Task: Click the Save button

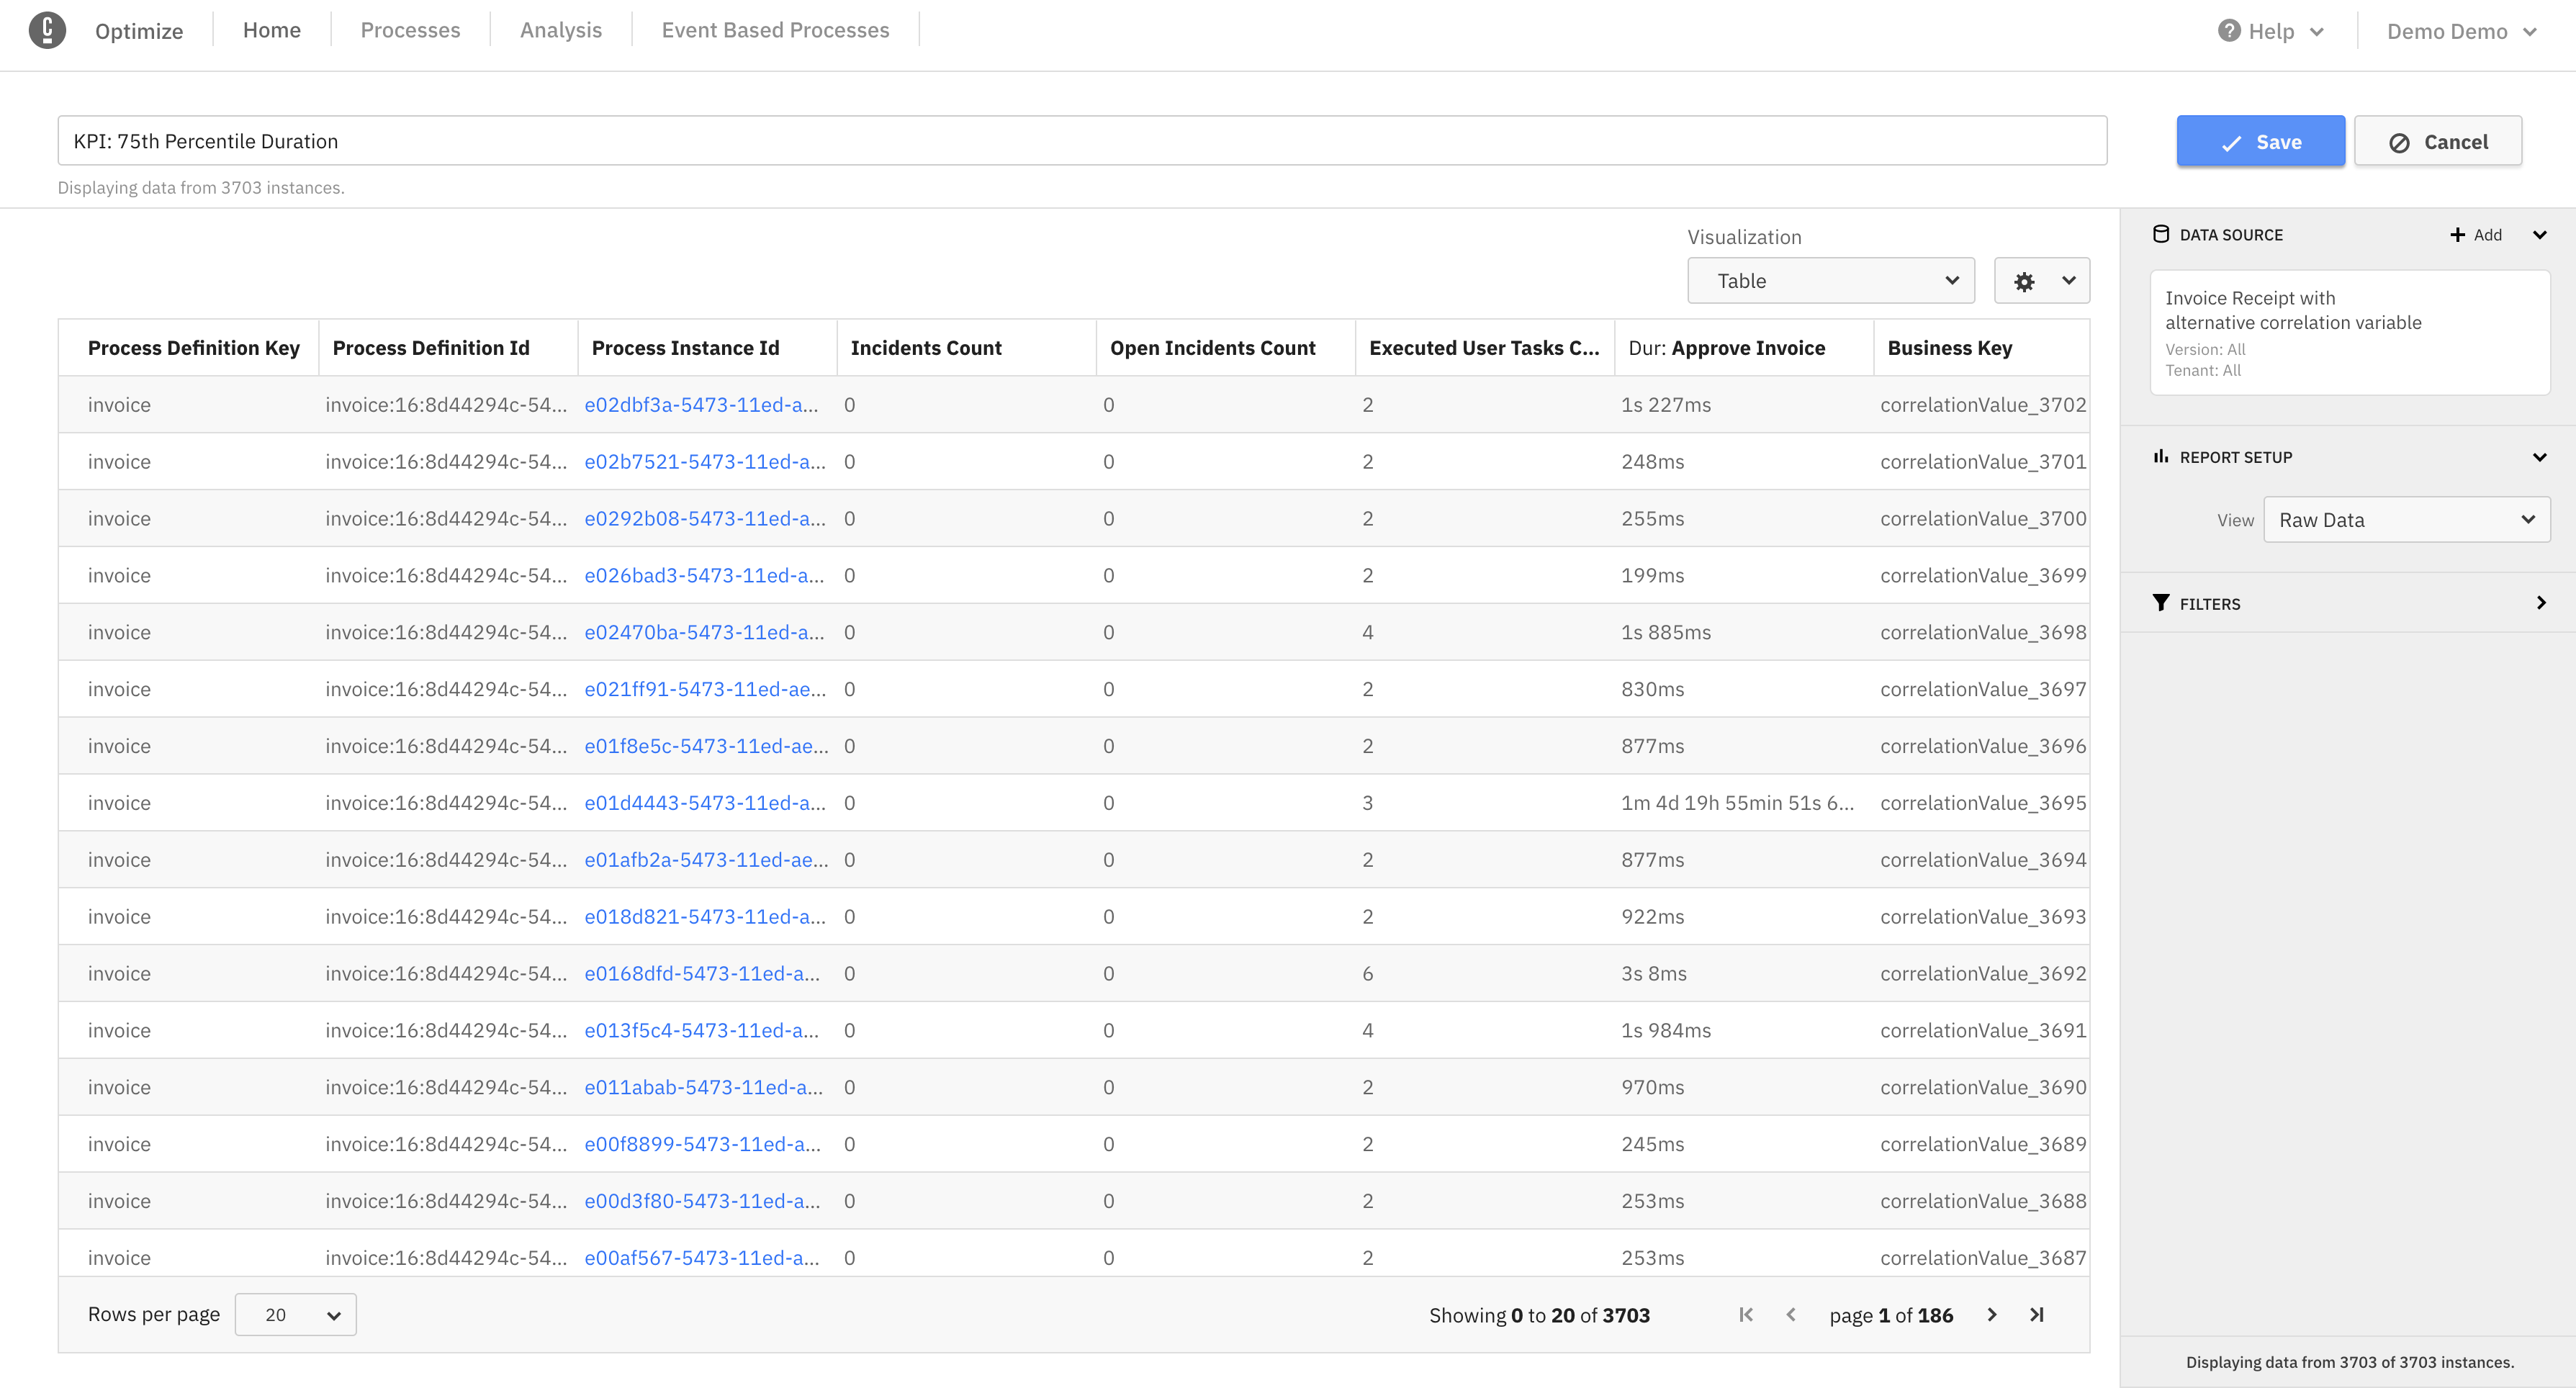Action: (x=2260, y=140)
